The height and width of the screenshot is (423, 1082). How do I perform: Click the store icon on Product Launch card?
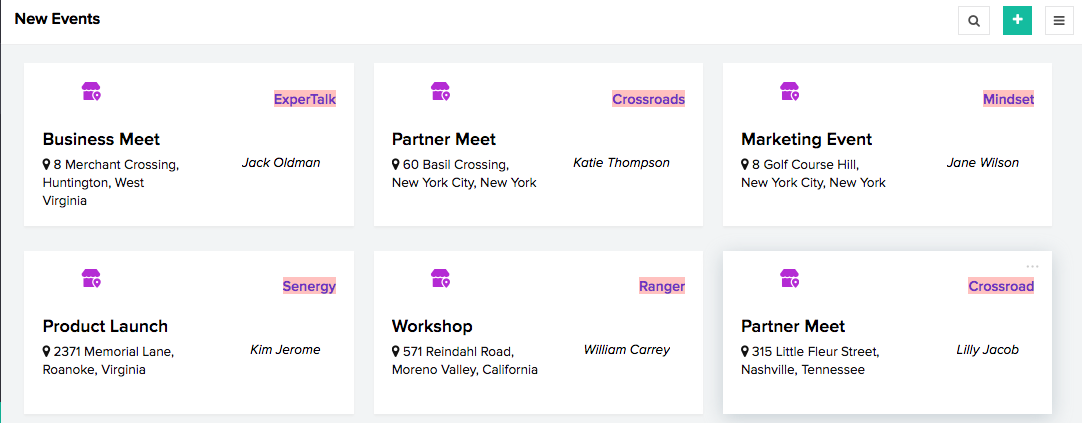[92, 279]
